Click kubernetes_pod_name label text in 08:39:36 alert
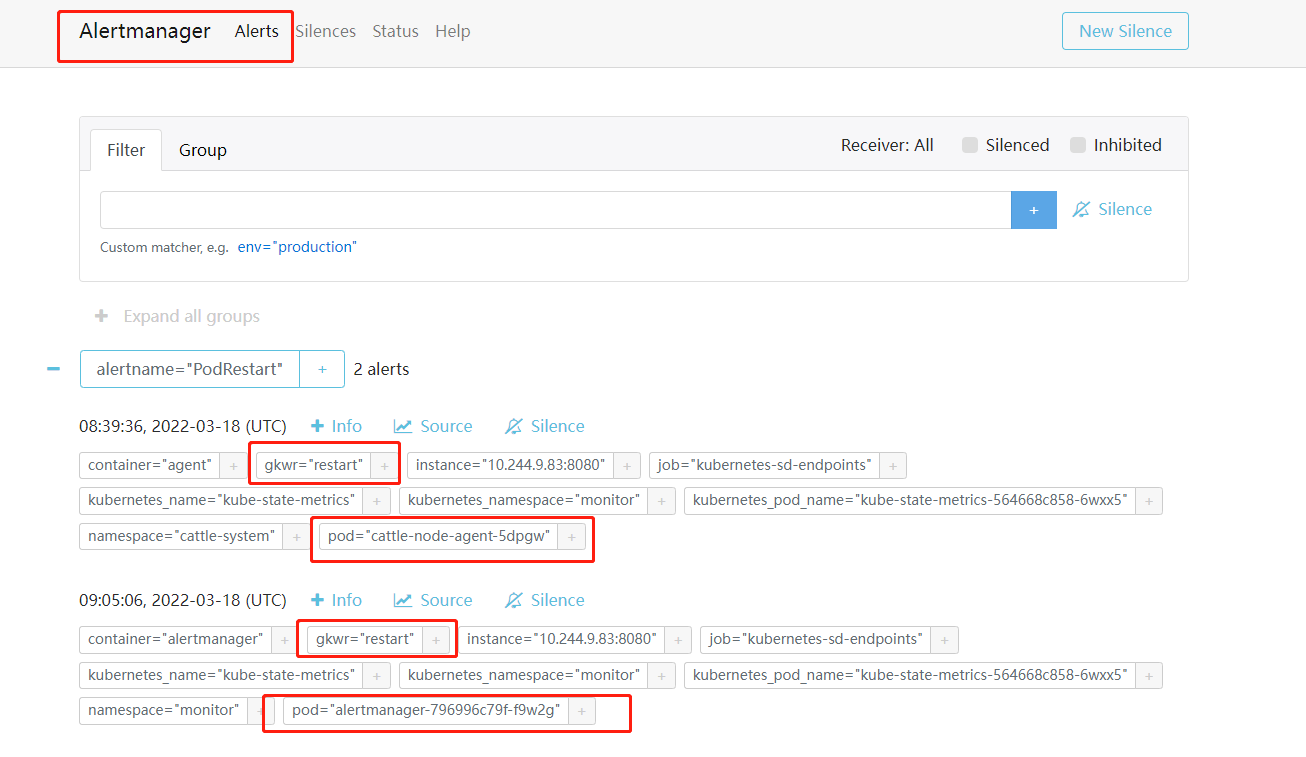 [911, 501]
